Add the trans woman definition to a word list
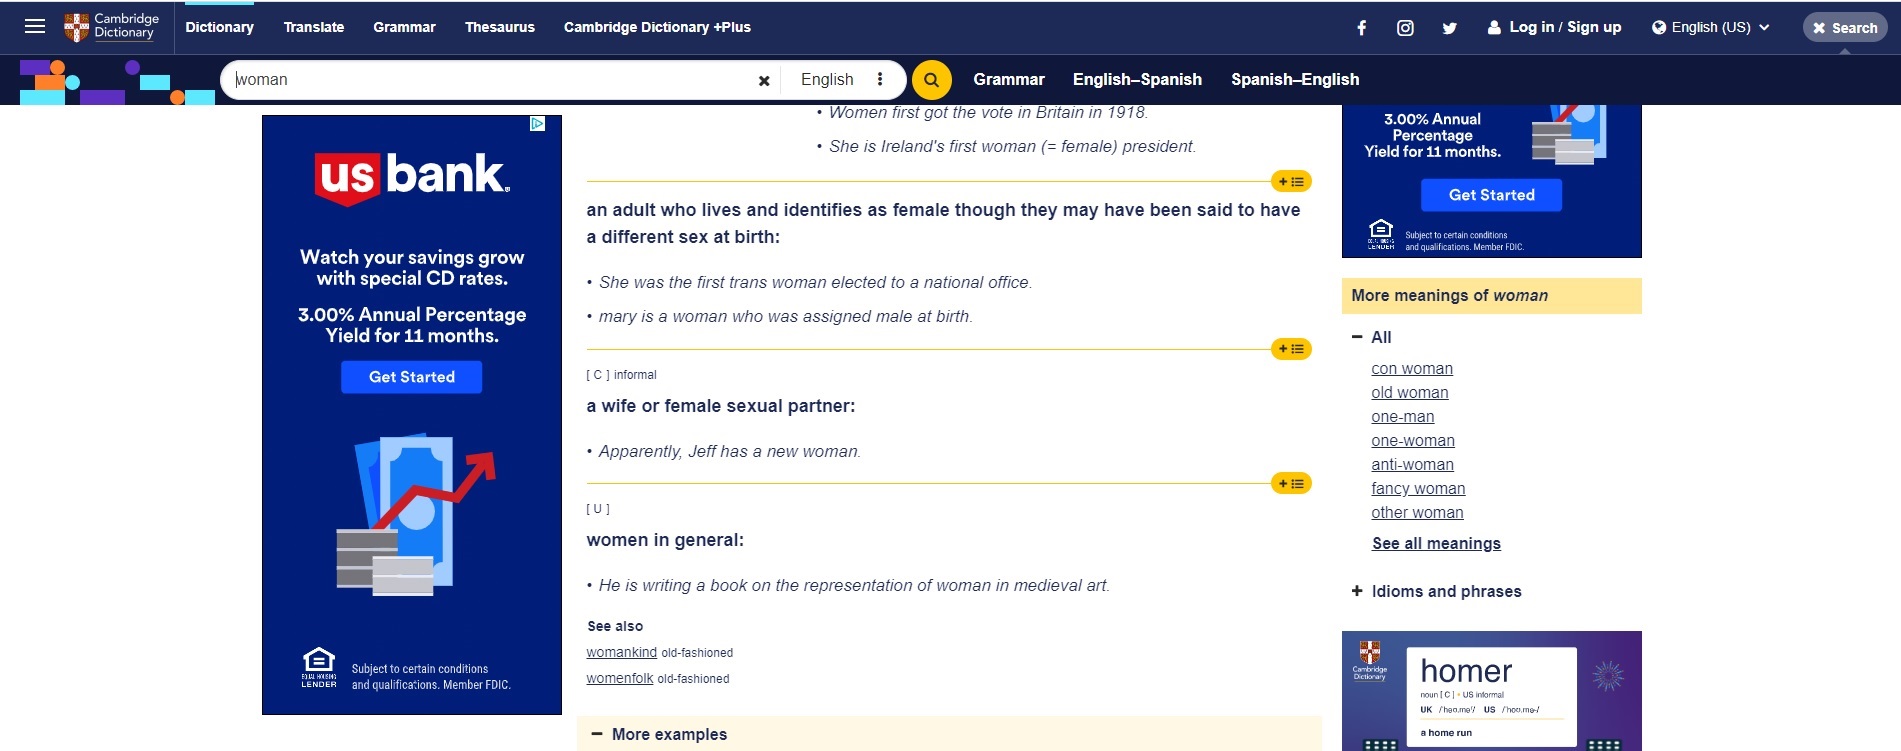This screenshot has height=751, width=1901. tap(1291, 182)
